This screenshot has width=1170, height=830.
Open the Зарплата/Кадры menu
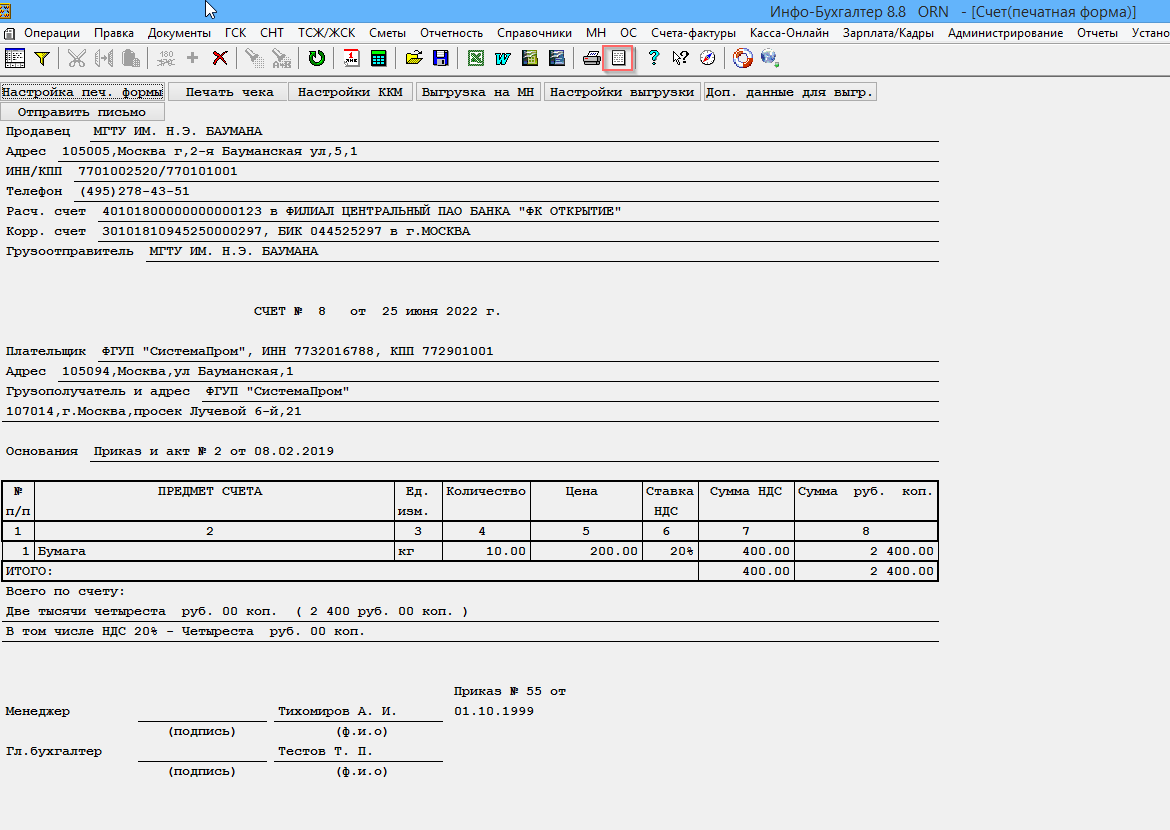[x=888, y=33]
